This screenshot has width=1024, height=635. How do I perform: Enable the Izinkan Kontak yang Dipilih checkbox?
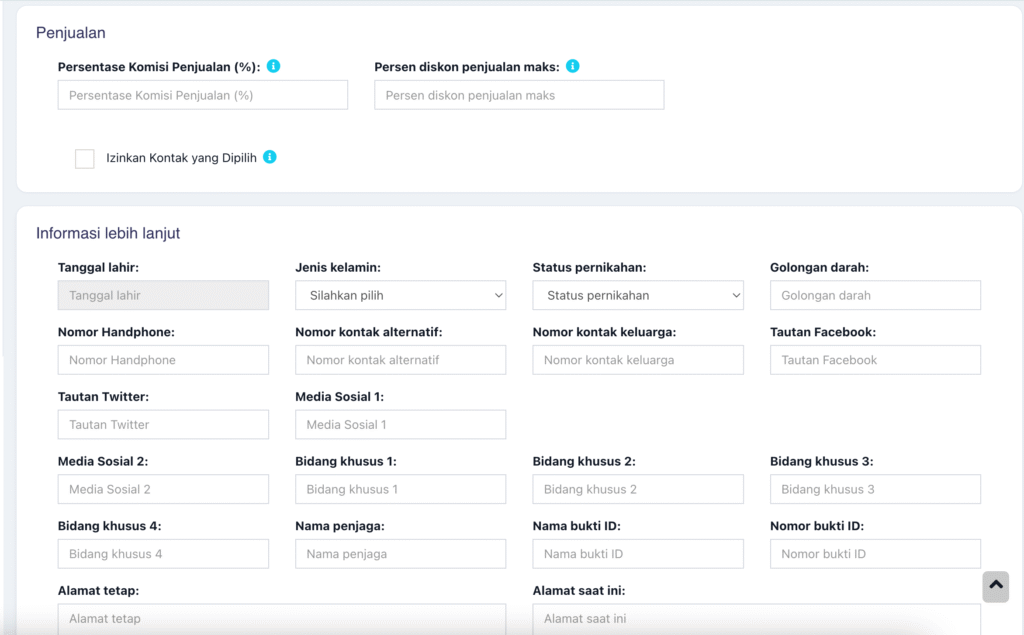point(85,159)
